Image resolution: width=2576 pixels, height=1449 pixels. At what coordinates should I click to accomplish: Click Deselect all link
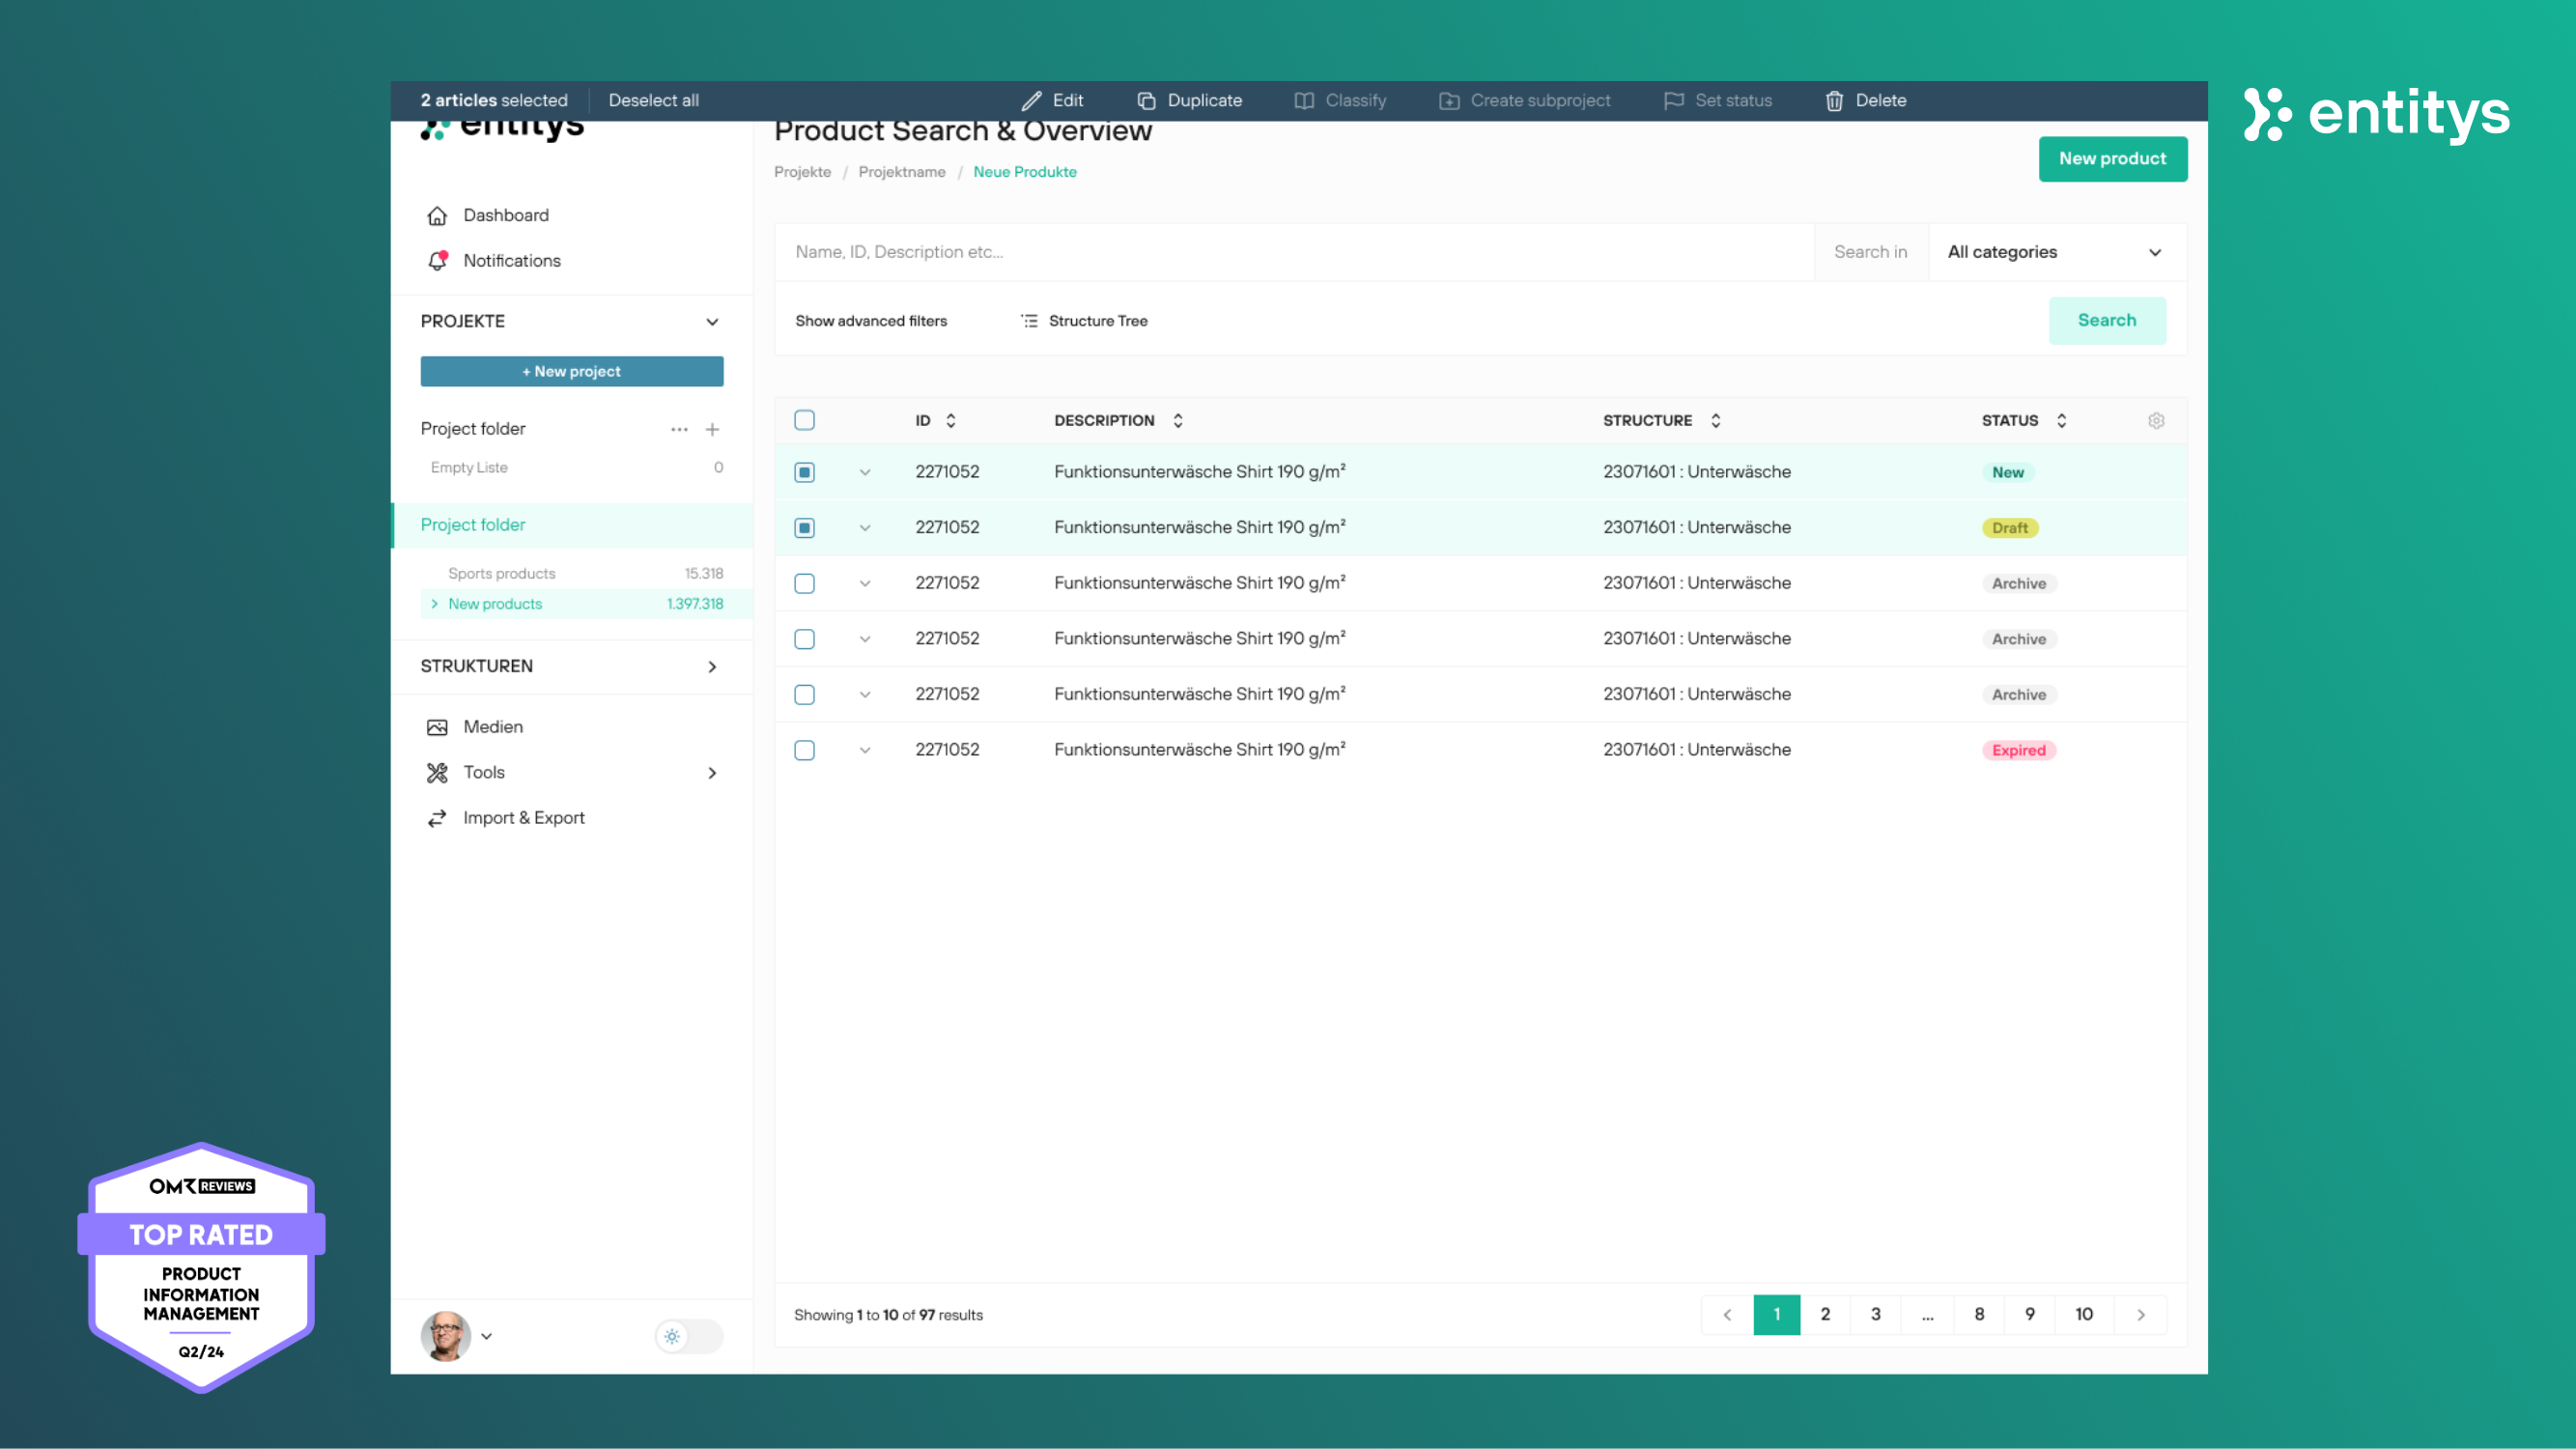coord(653,101)
